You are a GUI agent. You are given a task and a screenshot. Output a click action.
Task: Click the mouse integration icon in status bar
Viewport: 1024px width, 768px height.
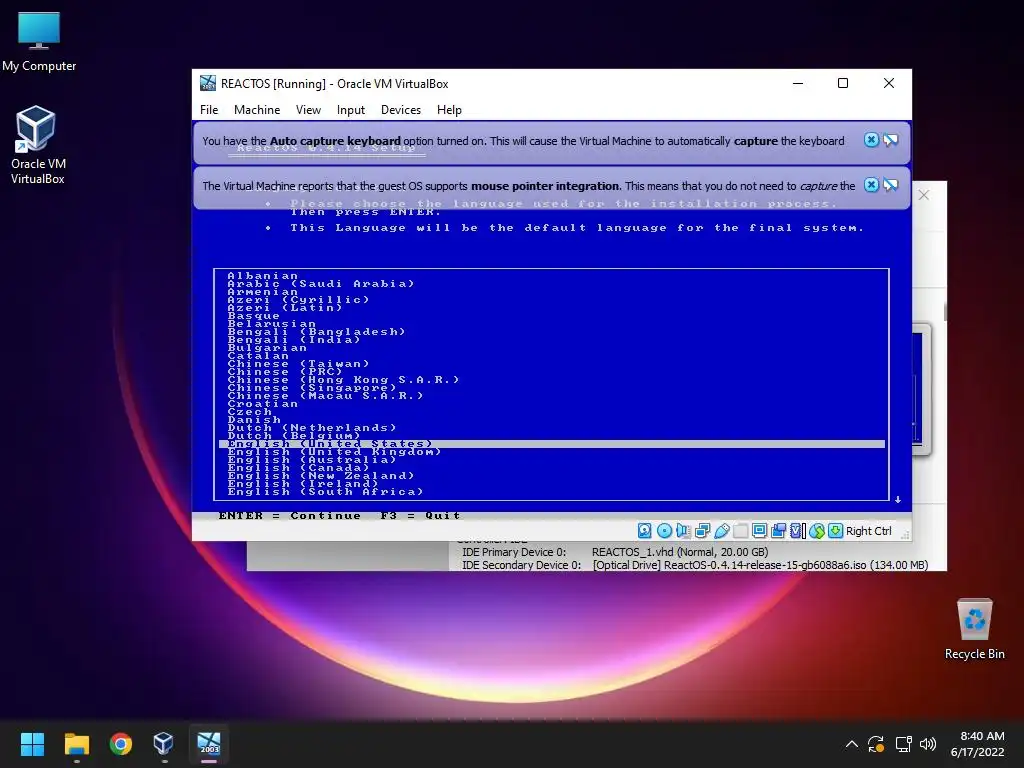coord(816,531)
